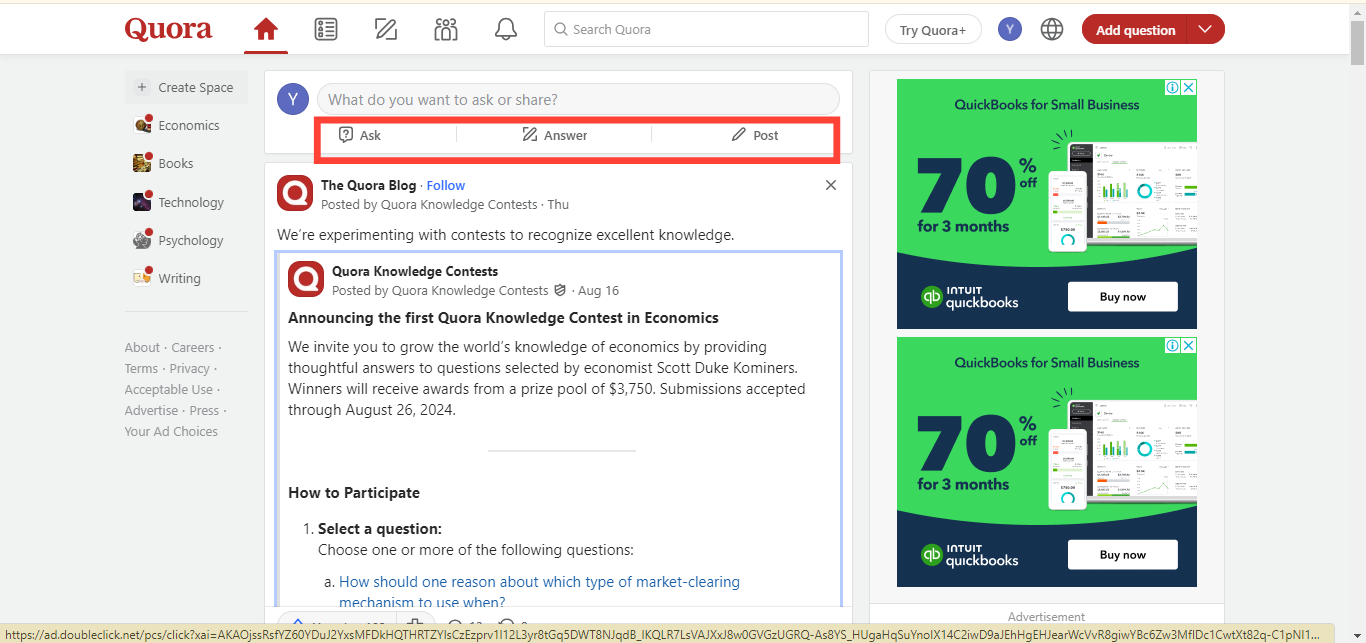The image size is (1366, 643).
Task: Open the market-clearing mechanism question link
Action: point(538,581)
